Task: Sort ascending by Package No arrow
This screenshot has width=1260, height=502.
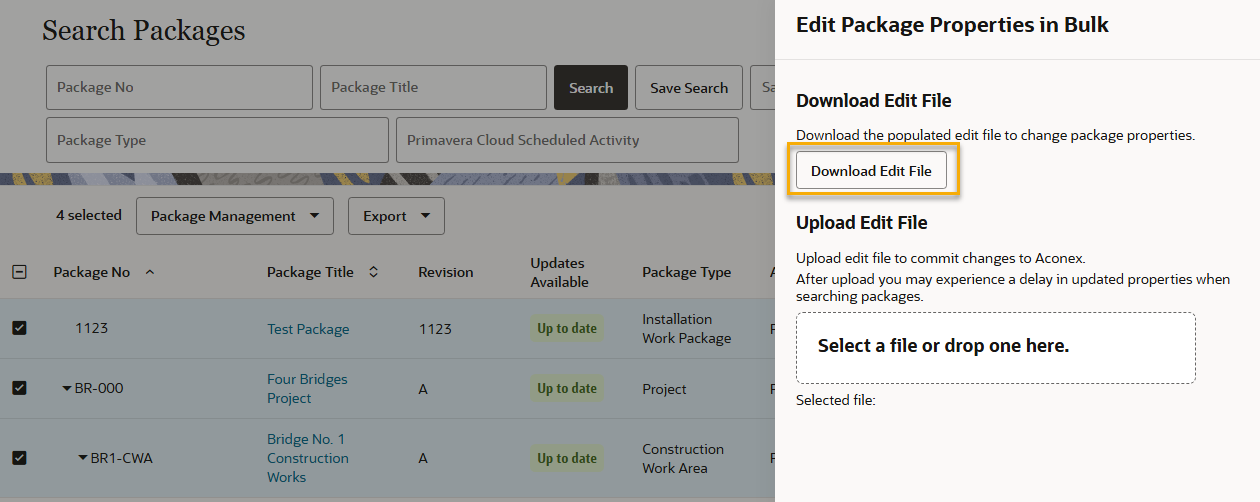Action: [150, 272]
